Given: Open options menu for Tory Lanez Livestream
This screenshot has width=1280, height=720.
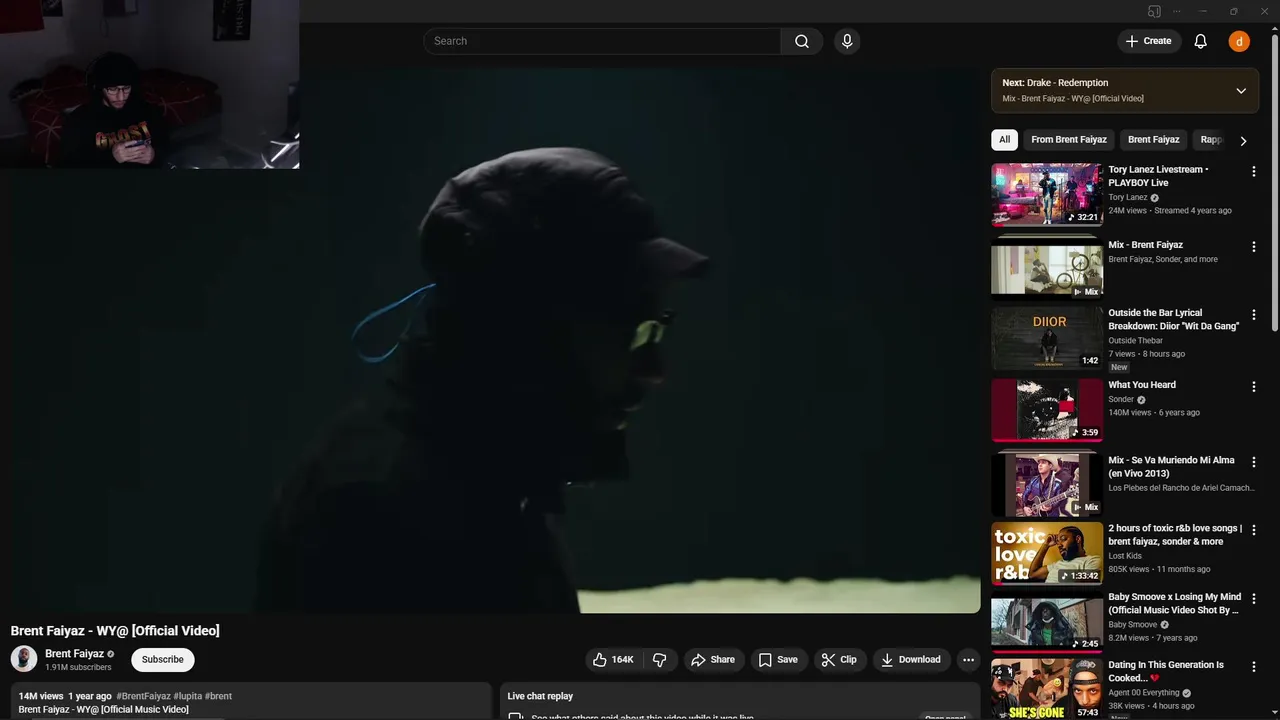Looking at the screenshot, I should point(1254,172).
